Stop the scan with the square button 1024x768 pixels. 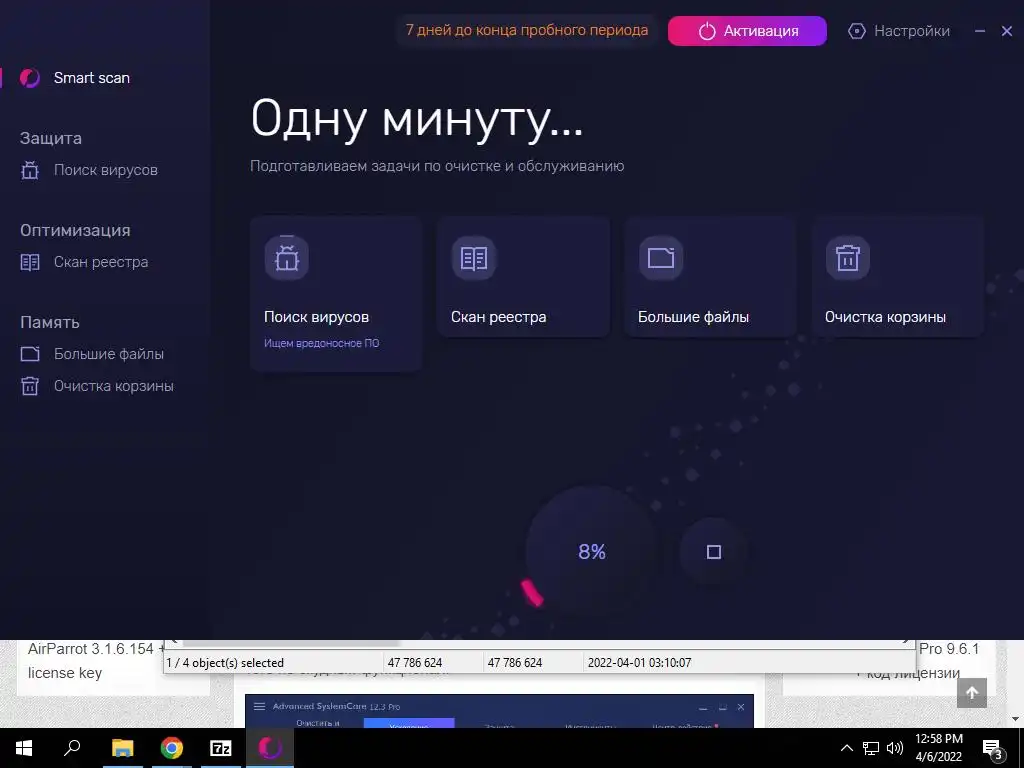pos(714,552)
